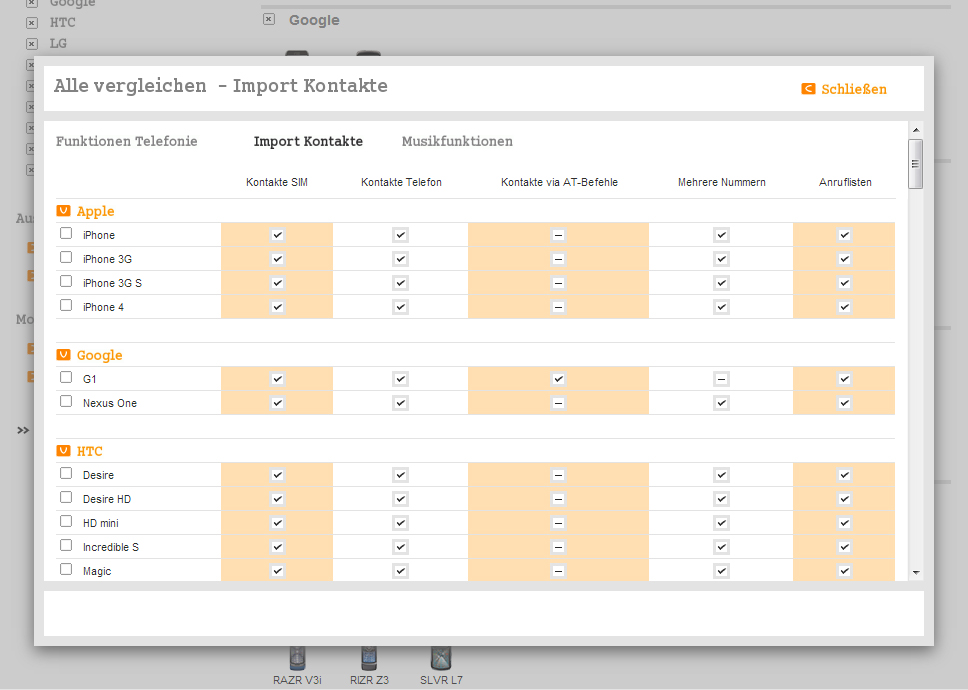The height and width of the screenshot is (690, 968).
Task: Tick the iPhone 3G row checkbox
Action: click(x=66, y=257)
